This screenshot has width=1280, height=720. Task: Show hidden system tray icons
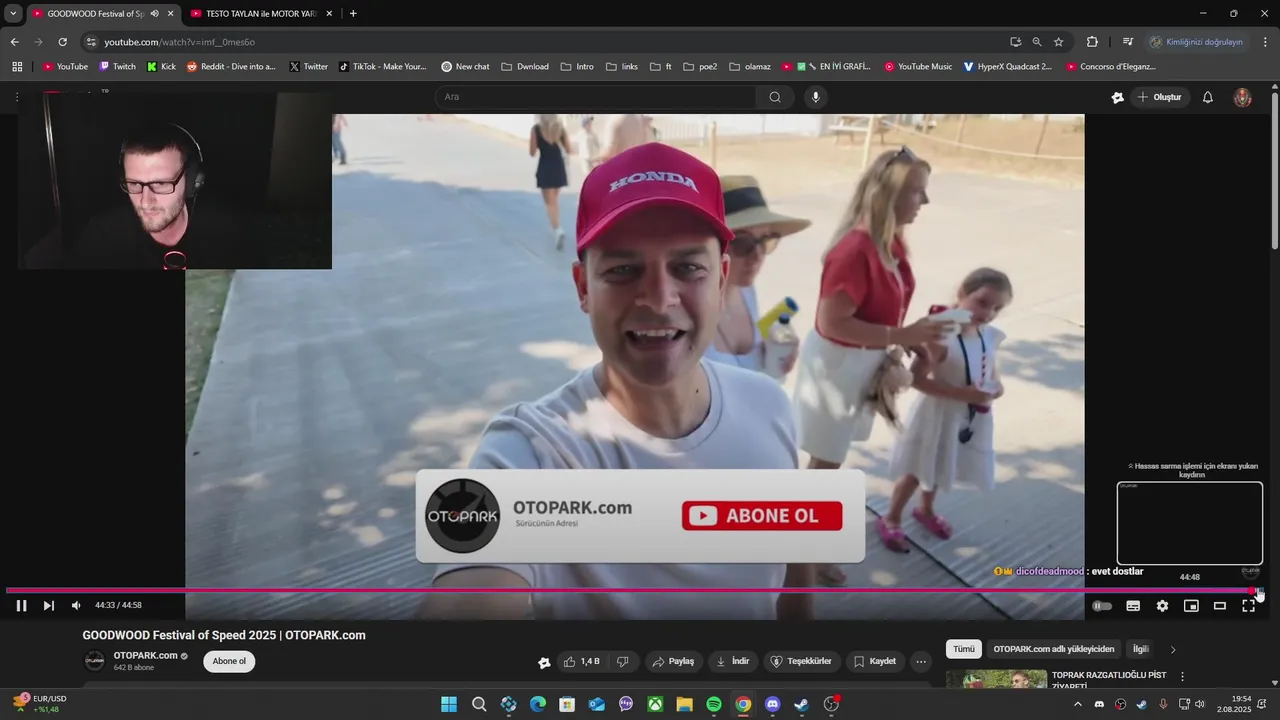click(x=1078, y=704)
